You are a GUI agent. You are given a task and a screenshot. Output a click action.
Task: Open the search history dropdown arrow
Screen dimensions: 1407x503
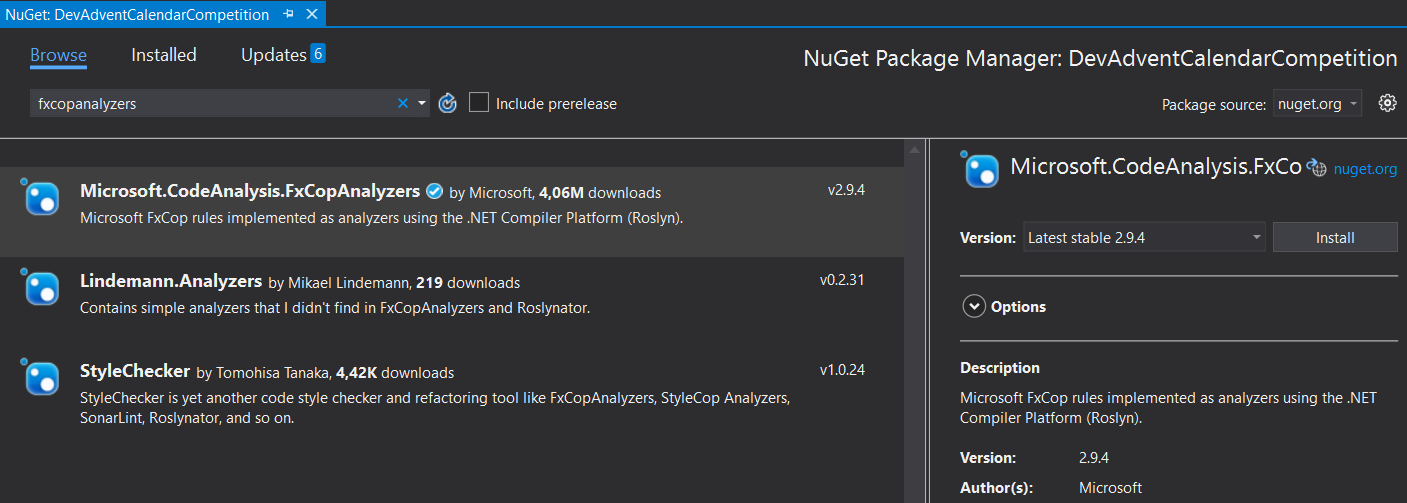tap(422, 103)
